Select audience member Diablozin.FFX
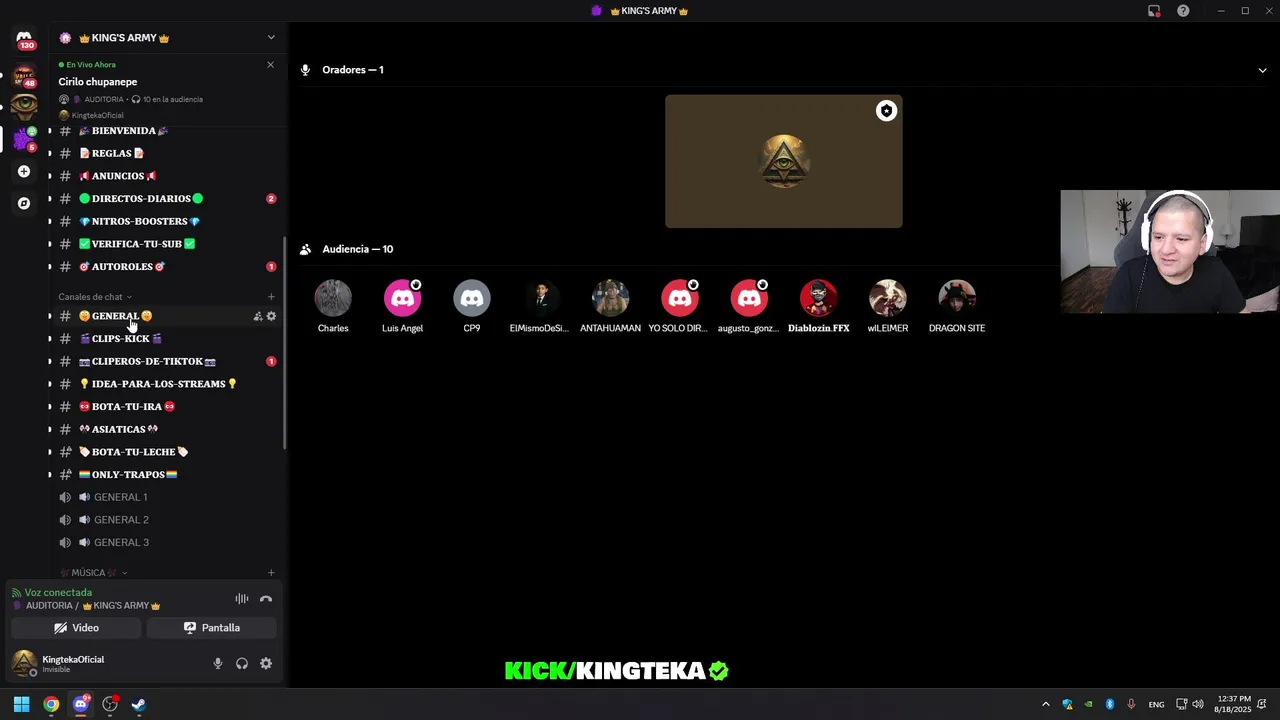The image size is (1280, 720). 818,306
